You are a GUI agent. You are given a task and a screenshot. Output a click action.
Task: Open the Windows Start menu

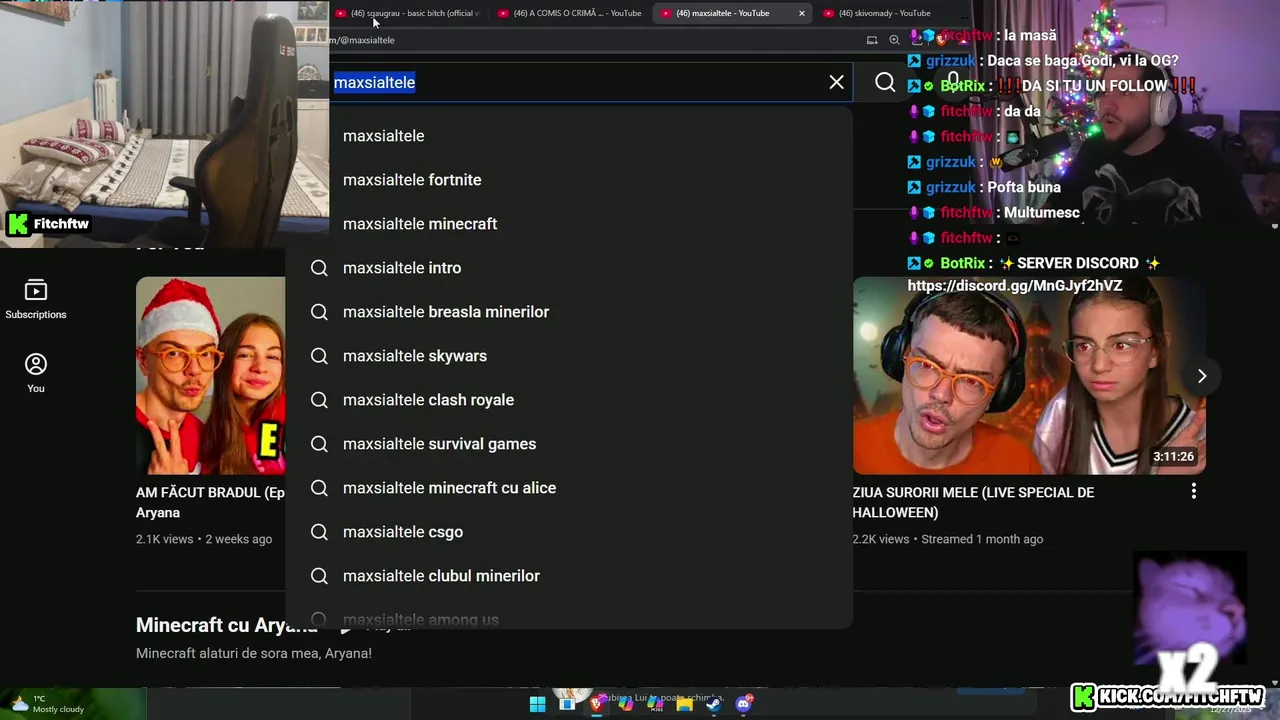tap(537, 704)
